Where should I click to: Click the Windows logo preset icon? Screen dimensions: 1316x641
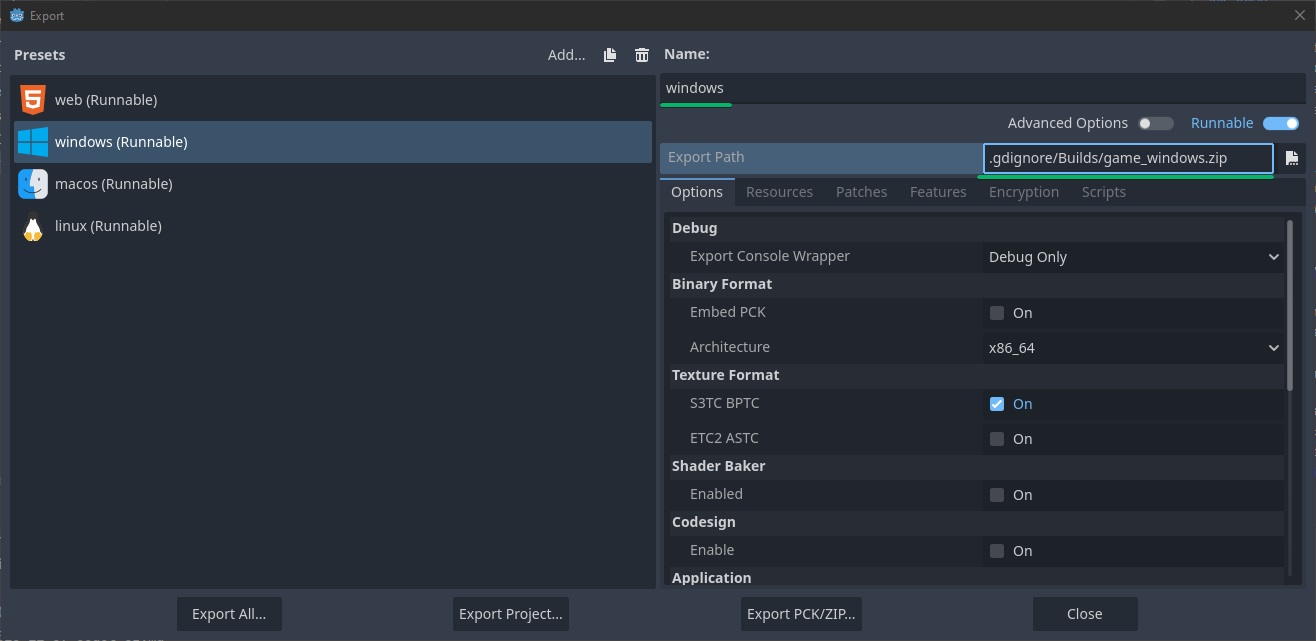[33, 142]
